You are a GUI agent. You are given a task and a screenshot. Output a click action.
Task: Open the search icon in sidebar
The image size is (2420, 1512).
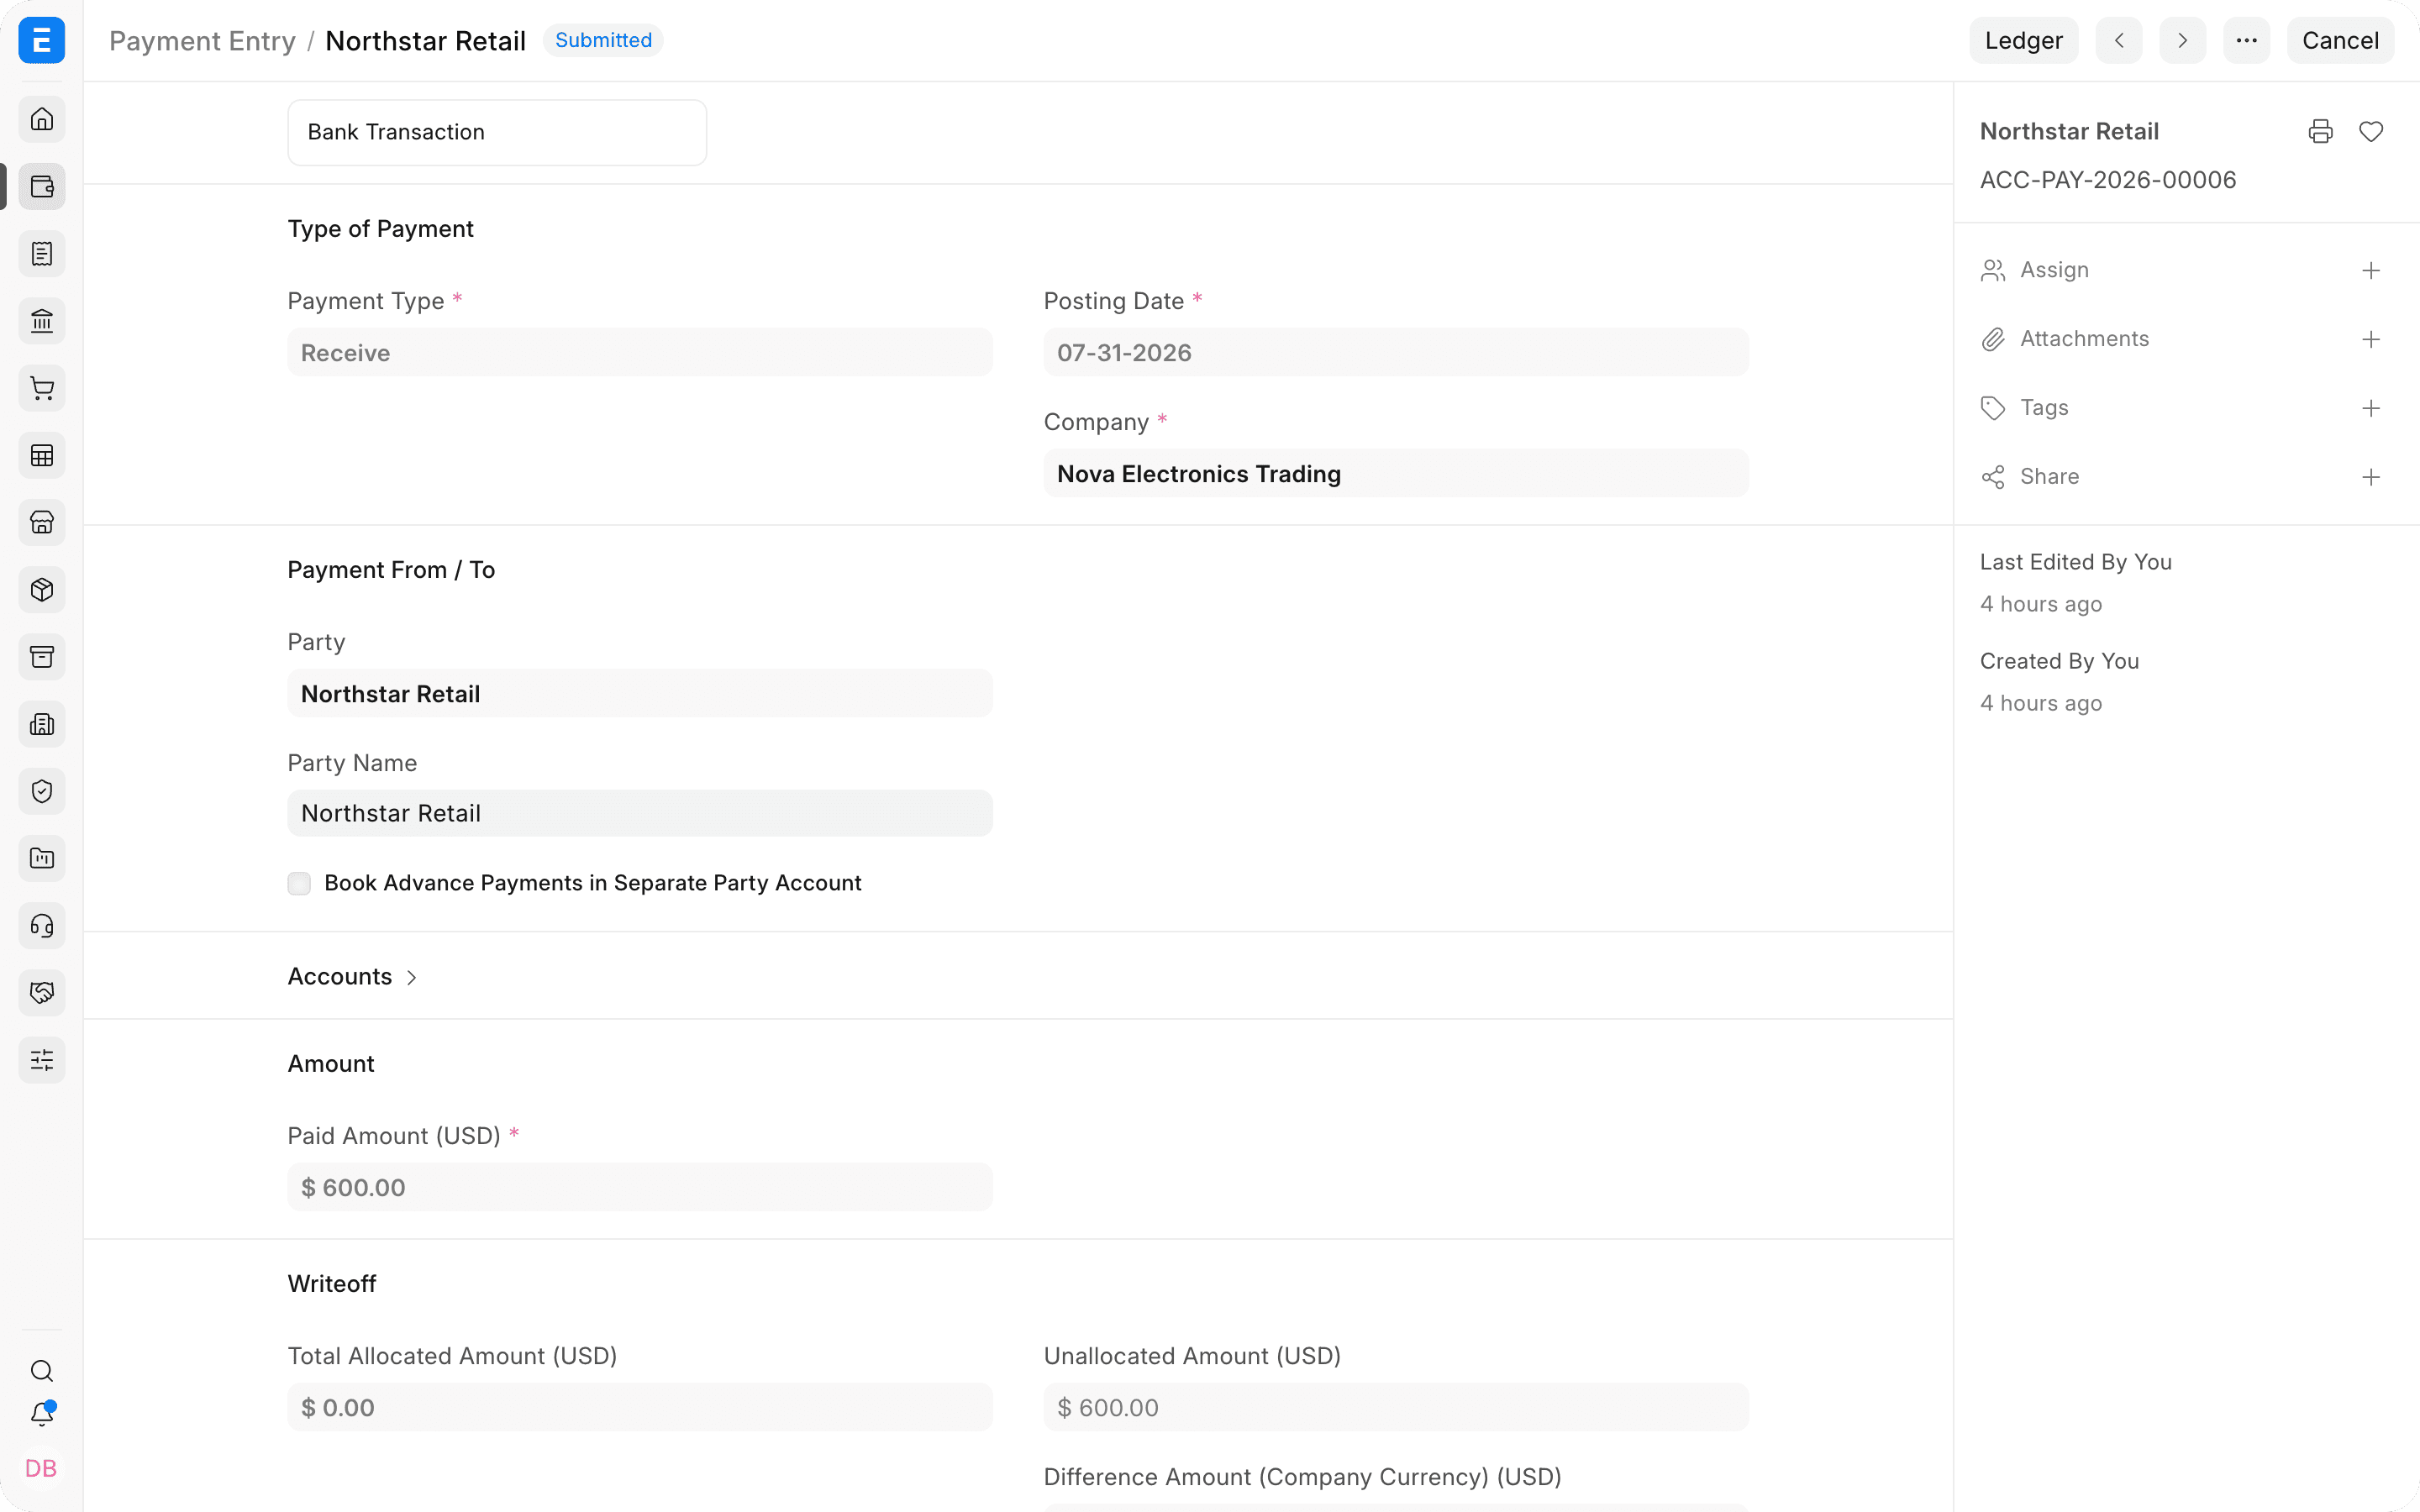point(42,1370)
